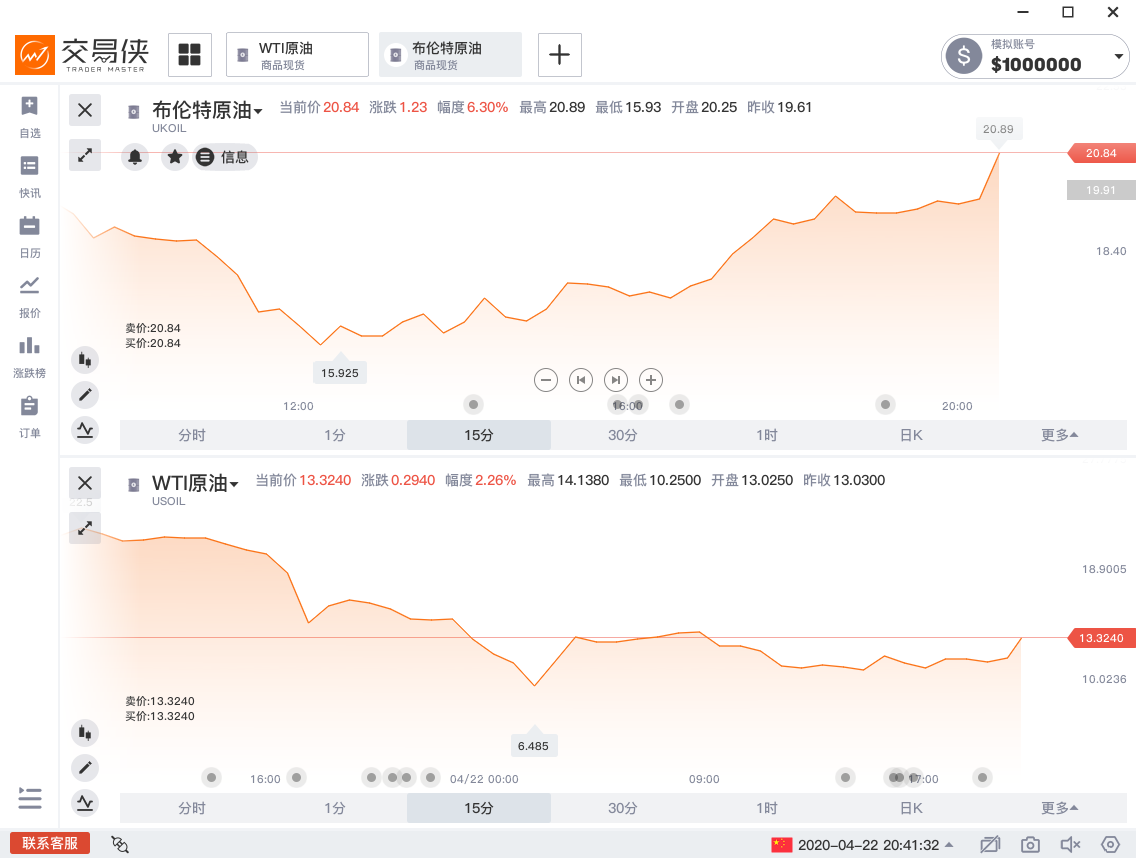This screenshot has width=1136, height=858.
Task: Open the demo account balance dropdown
Action: coord(1119,57)
